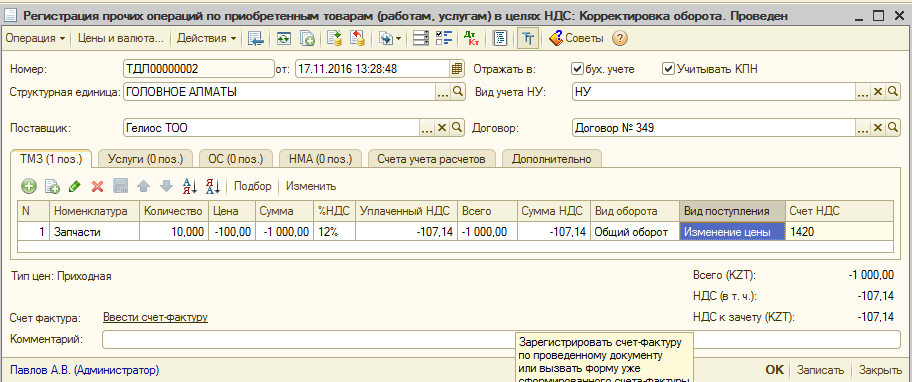Open the create-based-on dropdown arrow
The width and height of the screenshot is (912, 382).
[x=398, y=39]
